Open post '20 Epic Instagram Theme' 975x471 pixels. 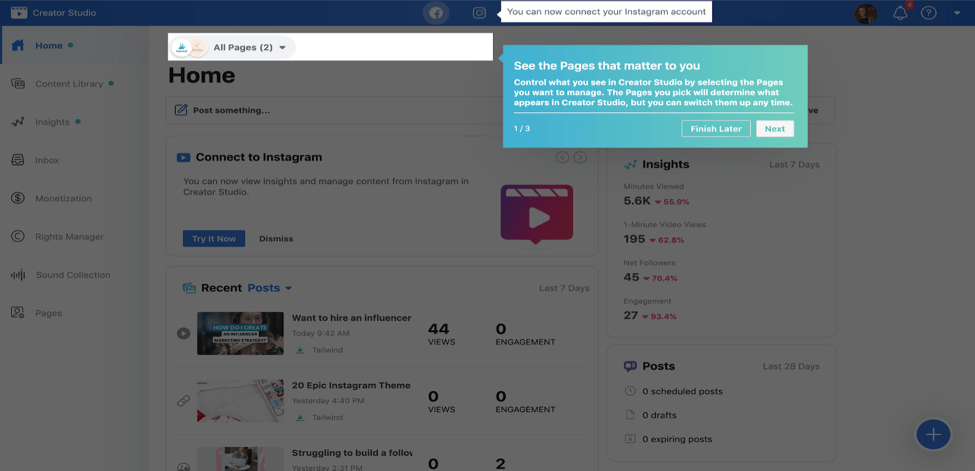point(351,385)
